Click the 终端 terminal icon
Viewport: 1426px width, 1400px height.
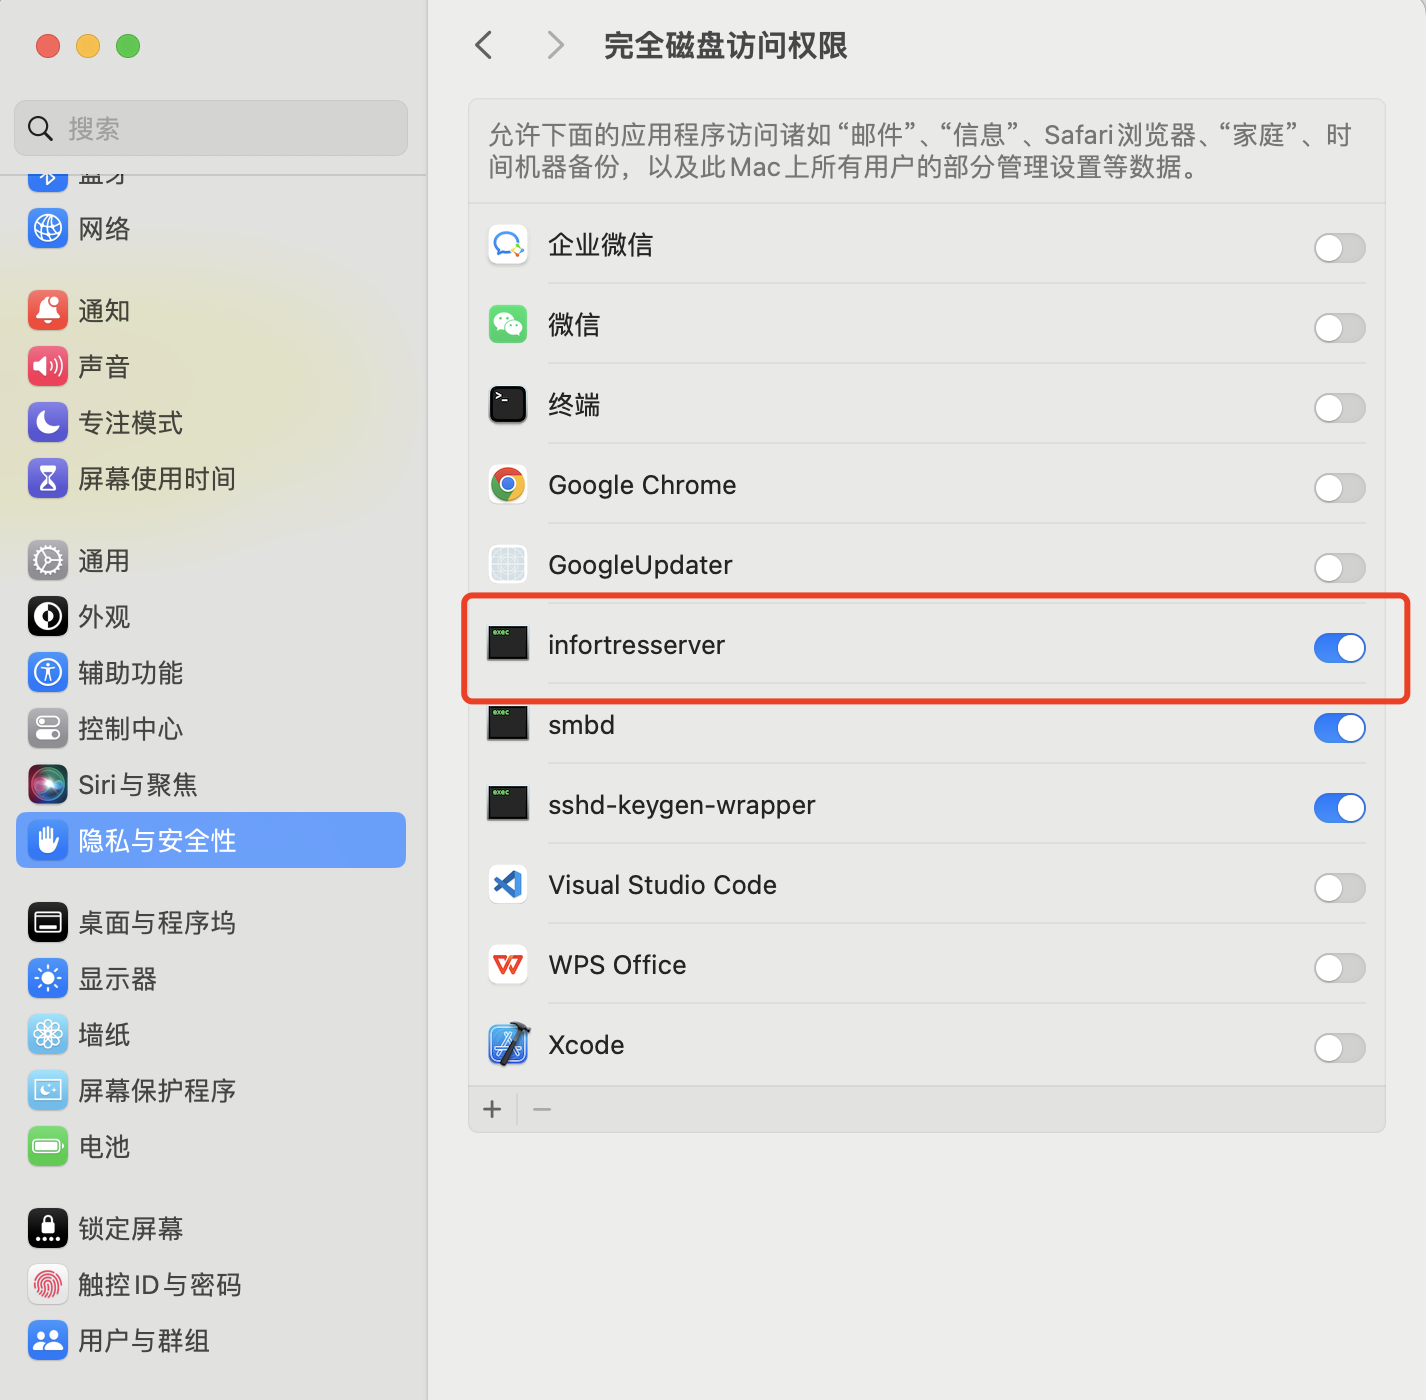pos(508,405)
